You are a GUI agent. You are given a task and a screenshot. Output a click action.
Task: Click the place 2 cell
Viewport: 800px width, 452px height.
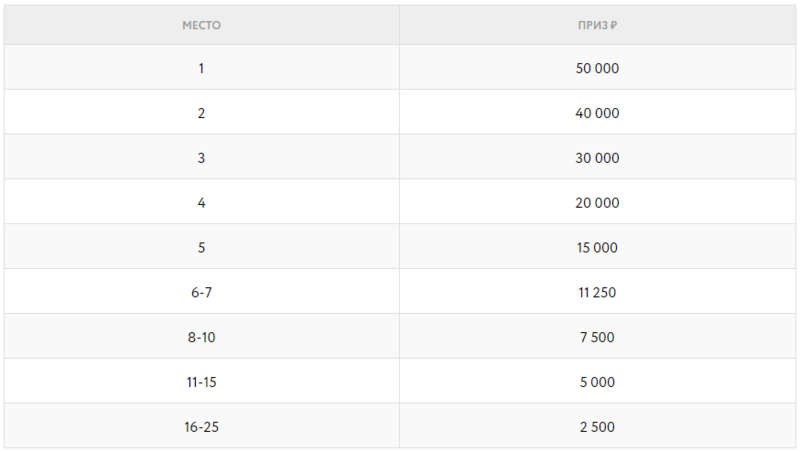pos(202,112)
